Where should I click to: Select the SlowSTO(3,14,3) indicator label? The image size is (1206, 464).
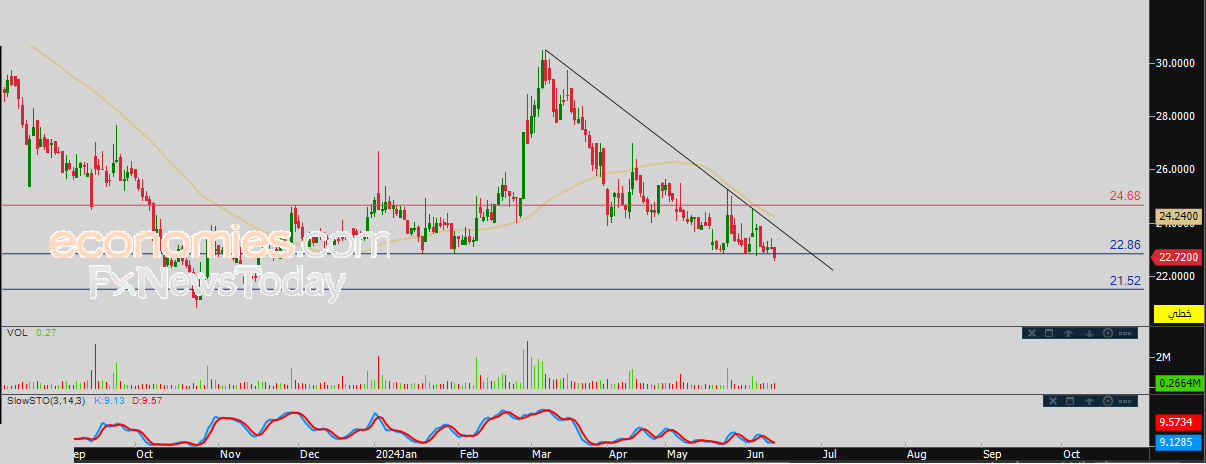coord(47,400)
